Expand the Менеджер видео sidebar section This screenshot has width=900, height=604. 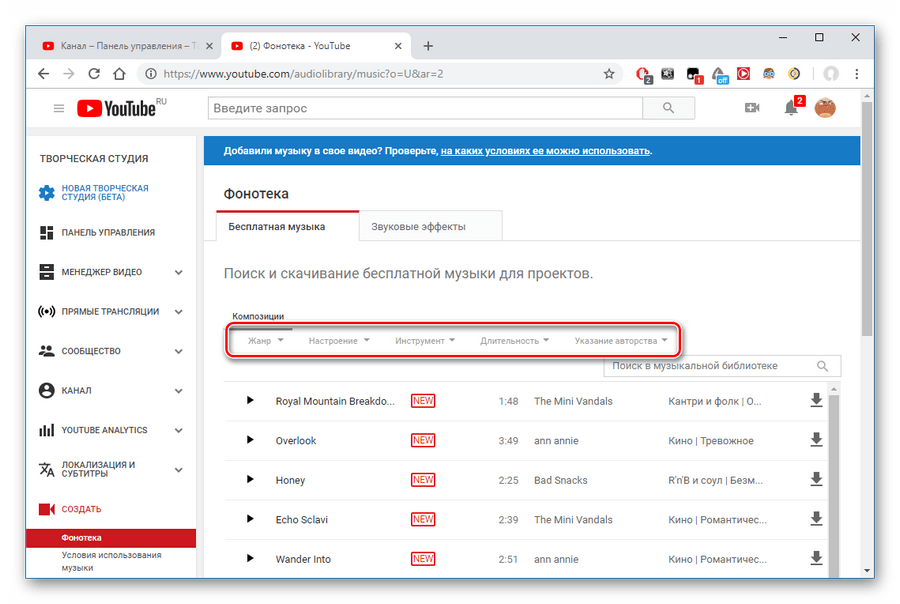click(x=178, y=272)
